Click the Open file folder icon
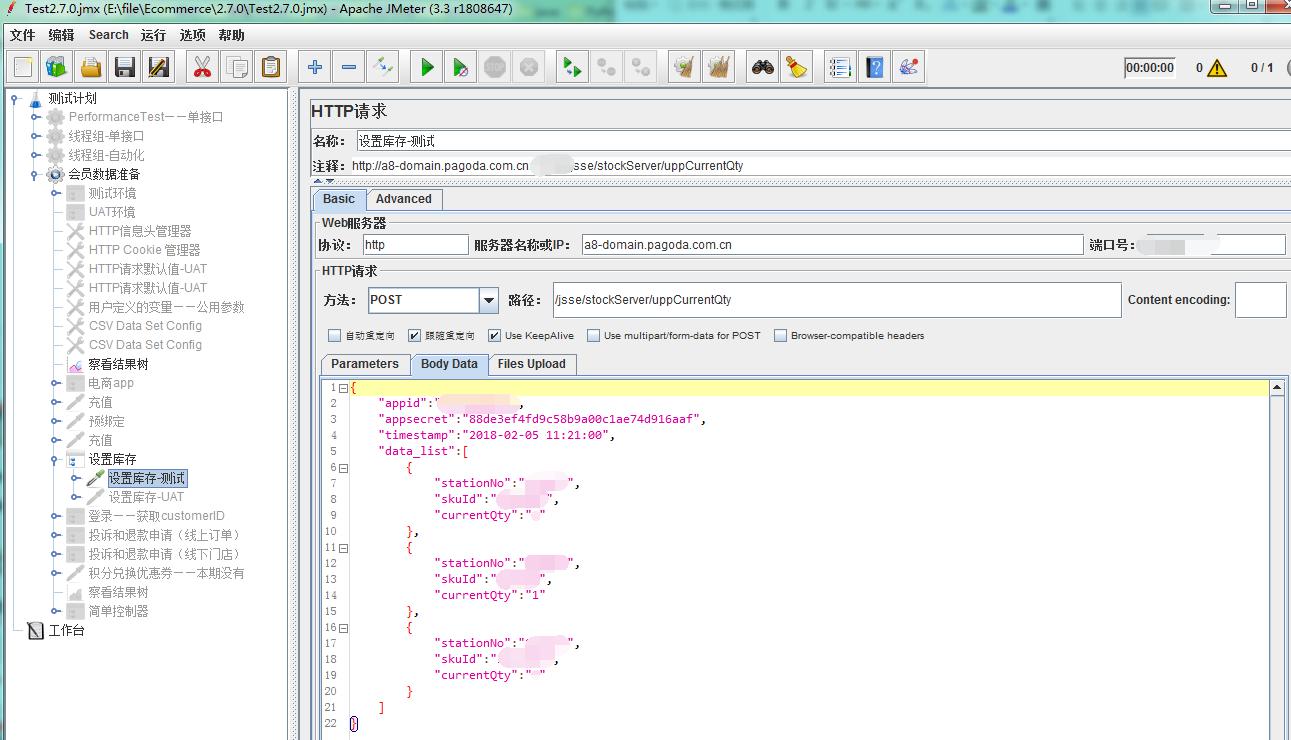Image resolution: width=1291 pixels, height=740 pixels. 91,67
